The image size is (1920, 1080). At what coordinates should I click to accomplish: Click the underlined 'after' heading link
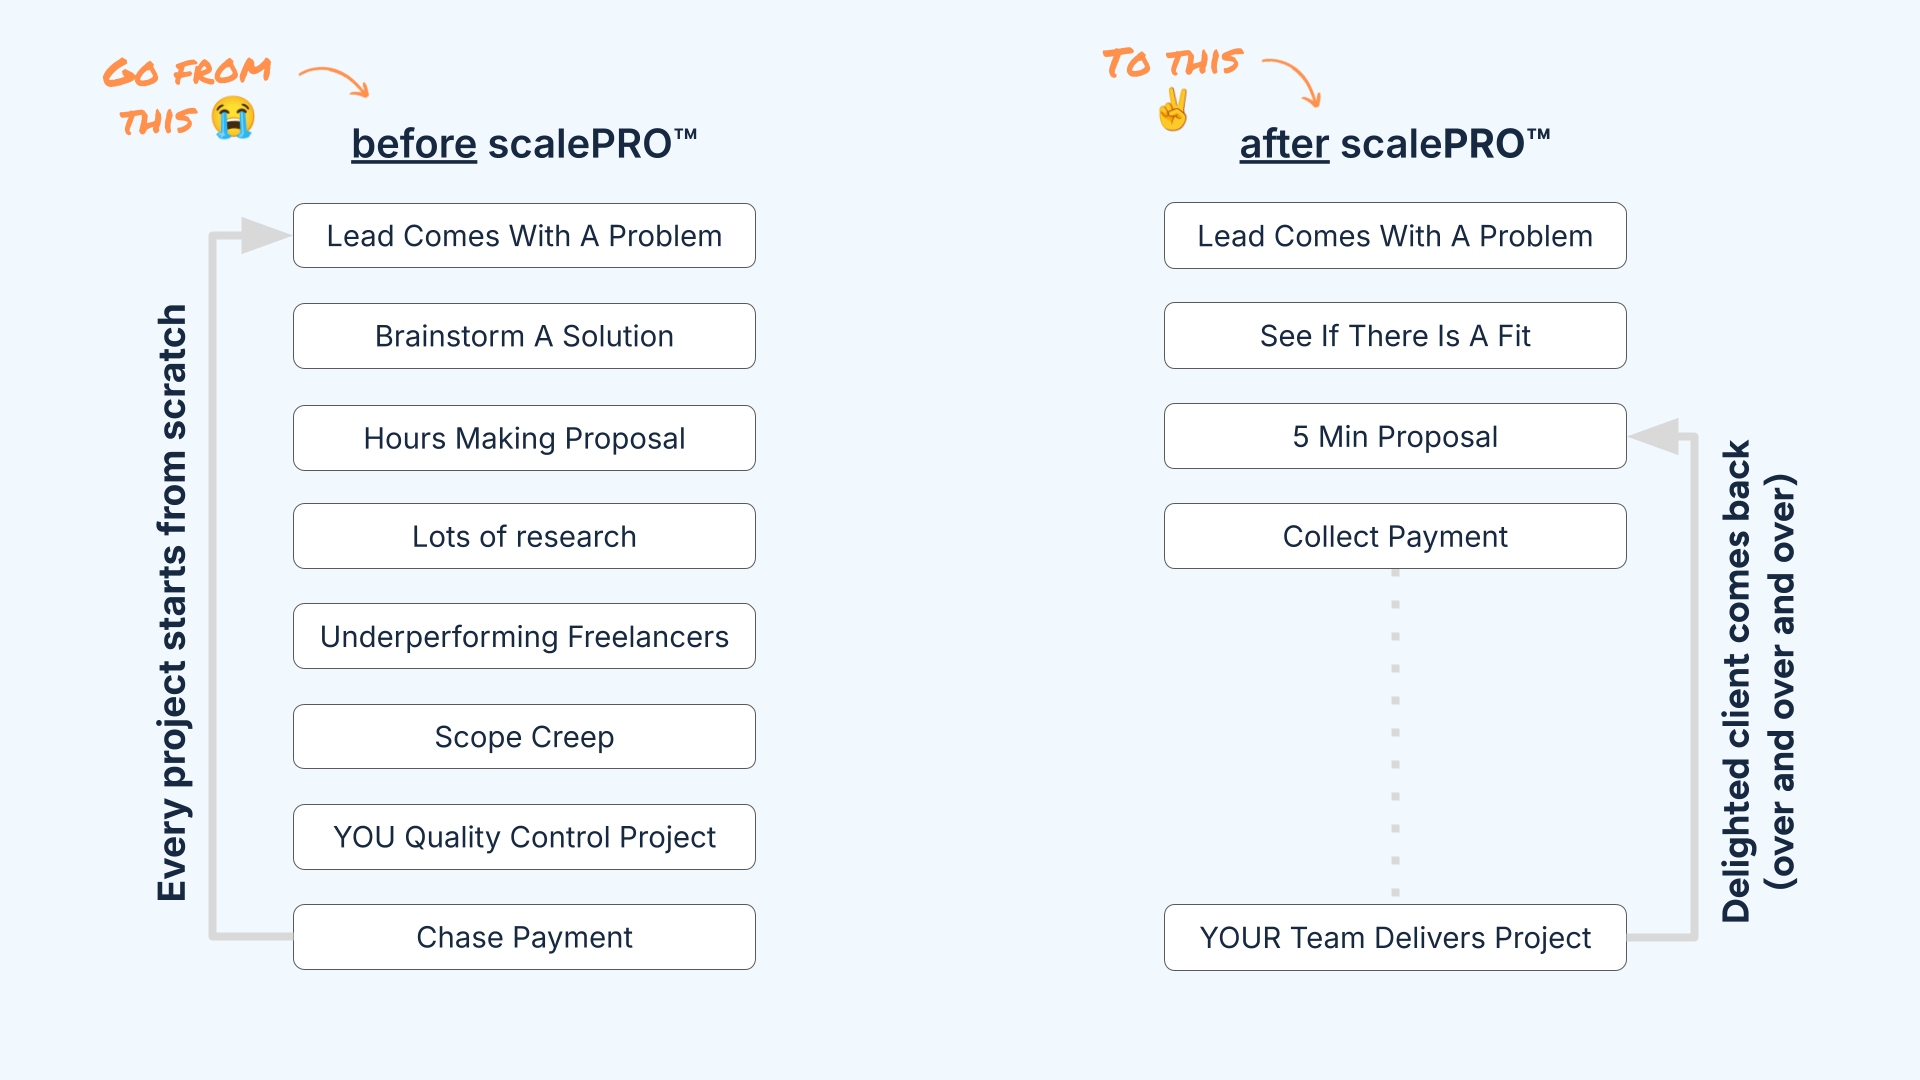(1284, 144)
